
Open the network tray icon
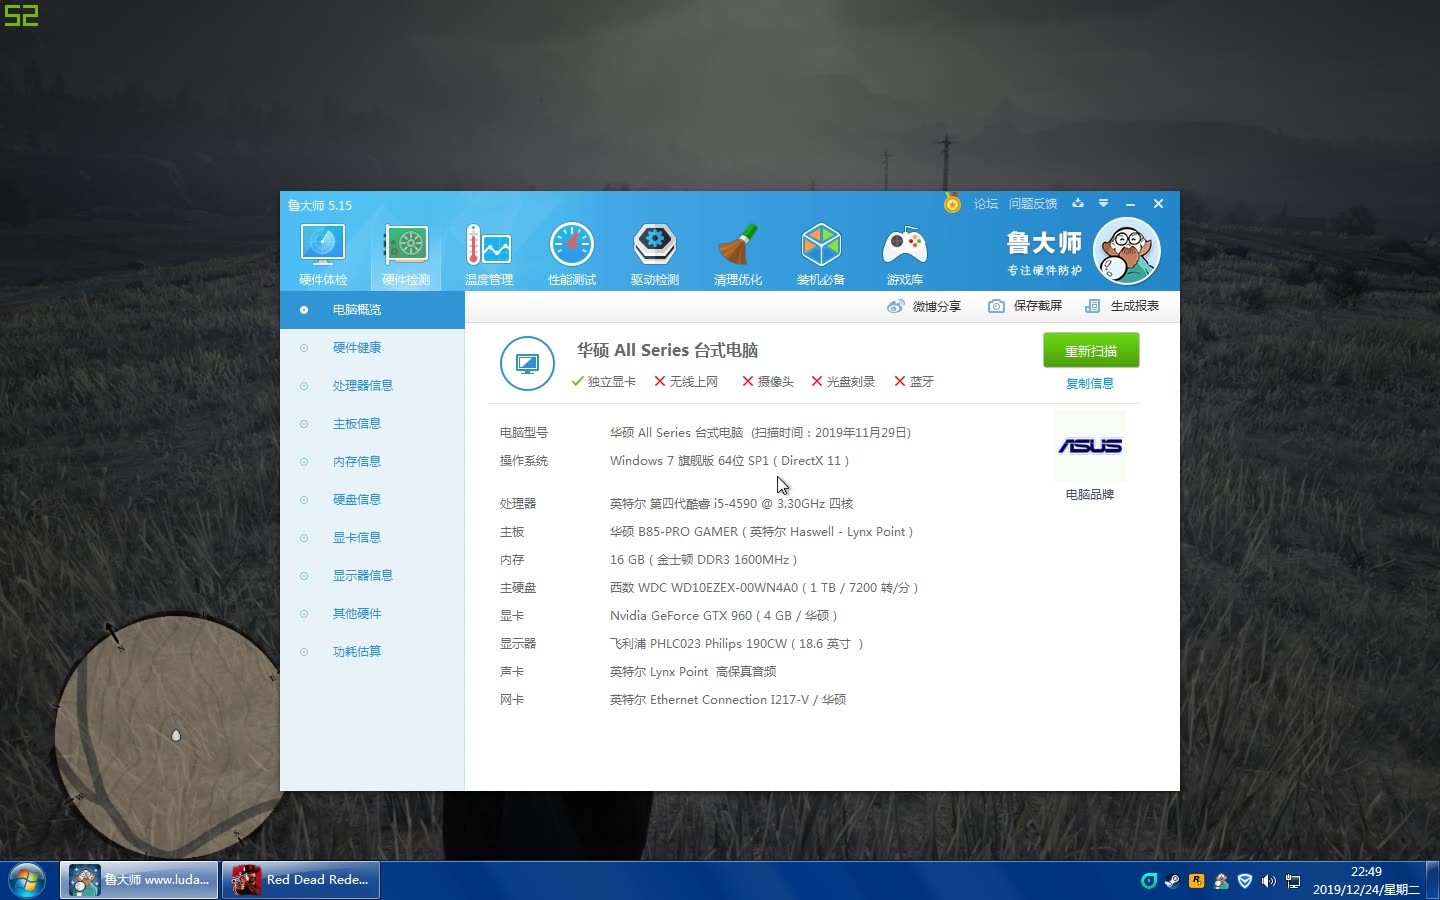[x=1293, y=881]
